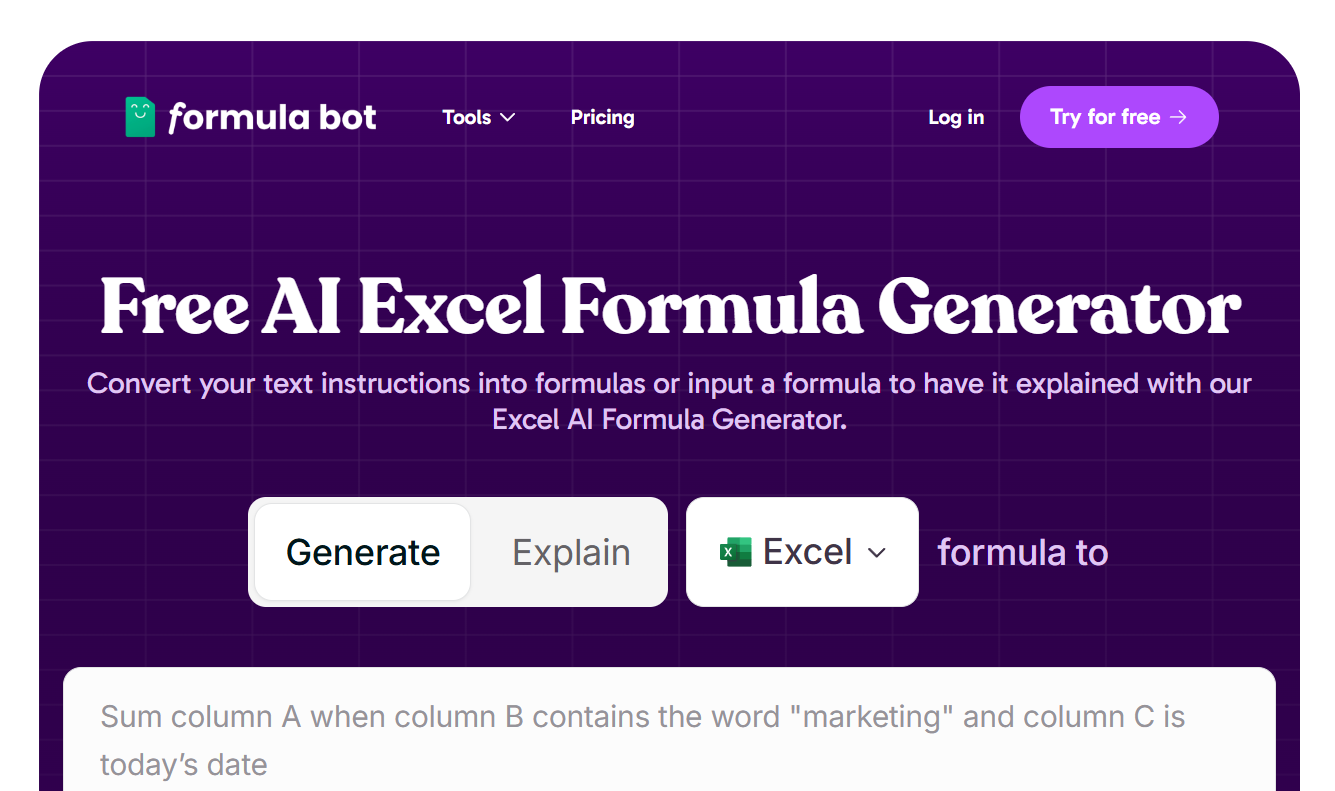
Task: Click the formula bot smiley logo icon
Action: click(139, 116)
